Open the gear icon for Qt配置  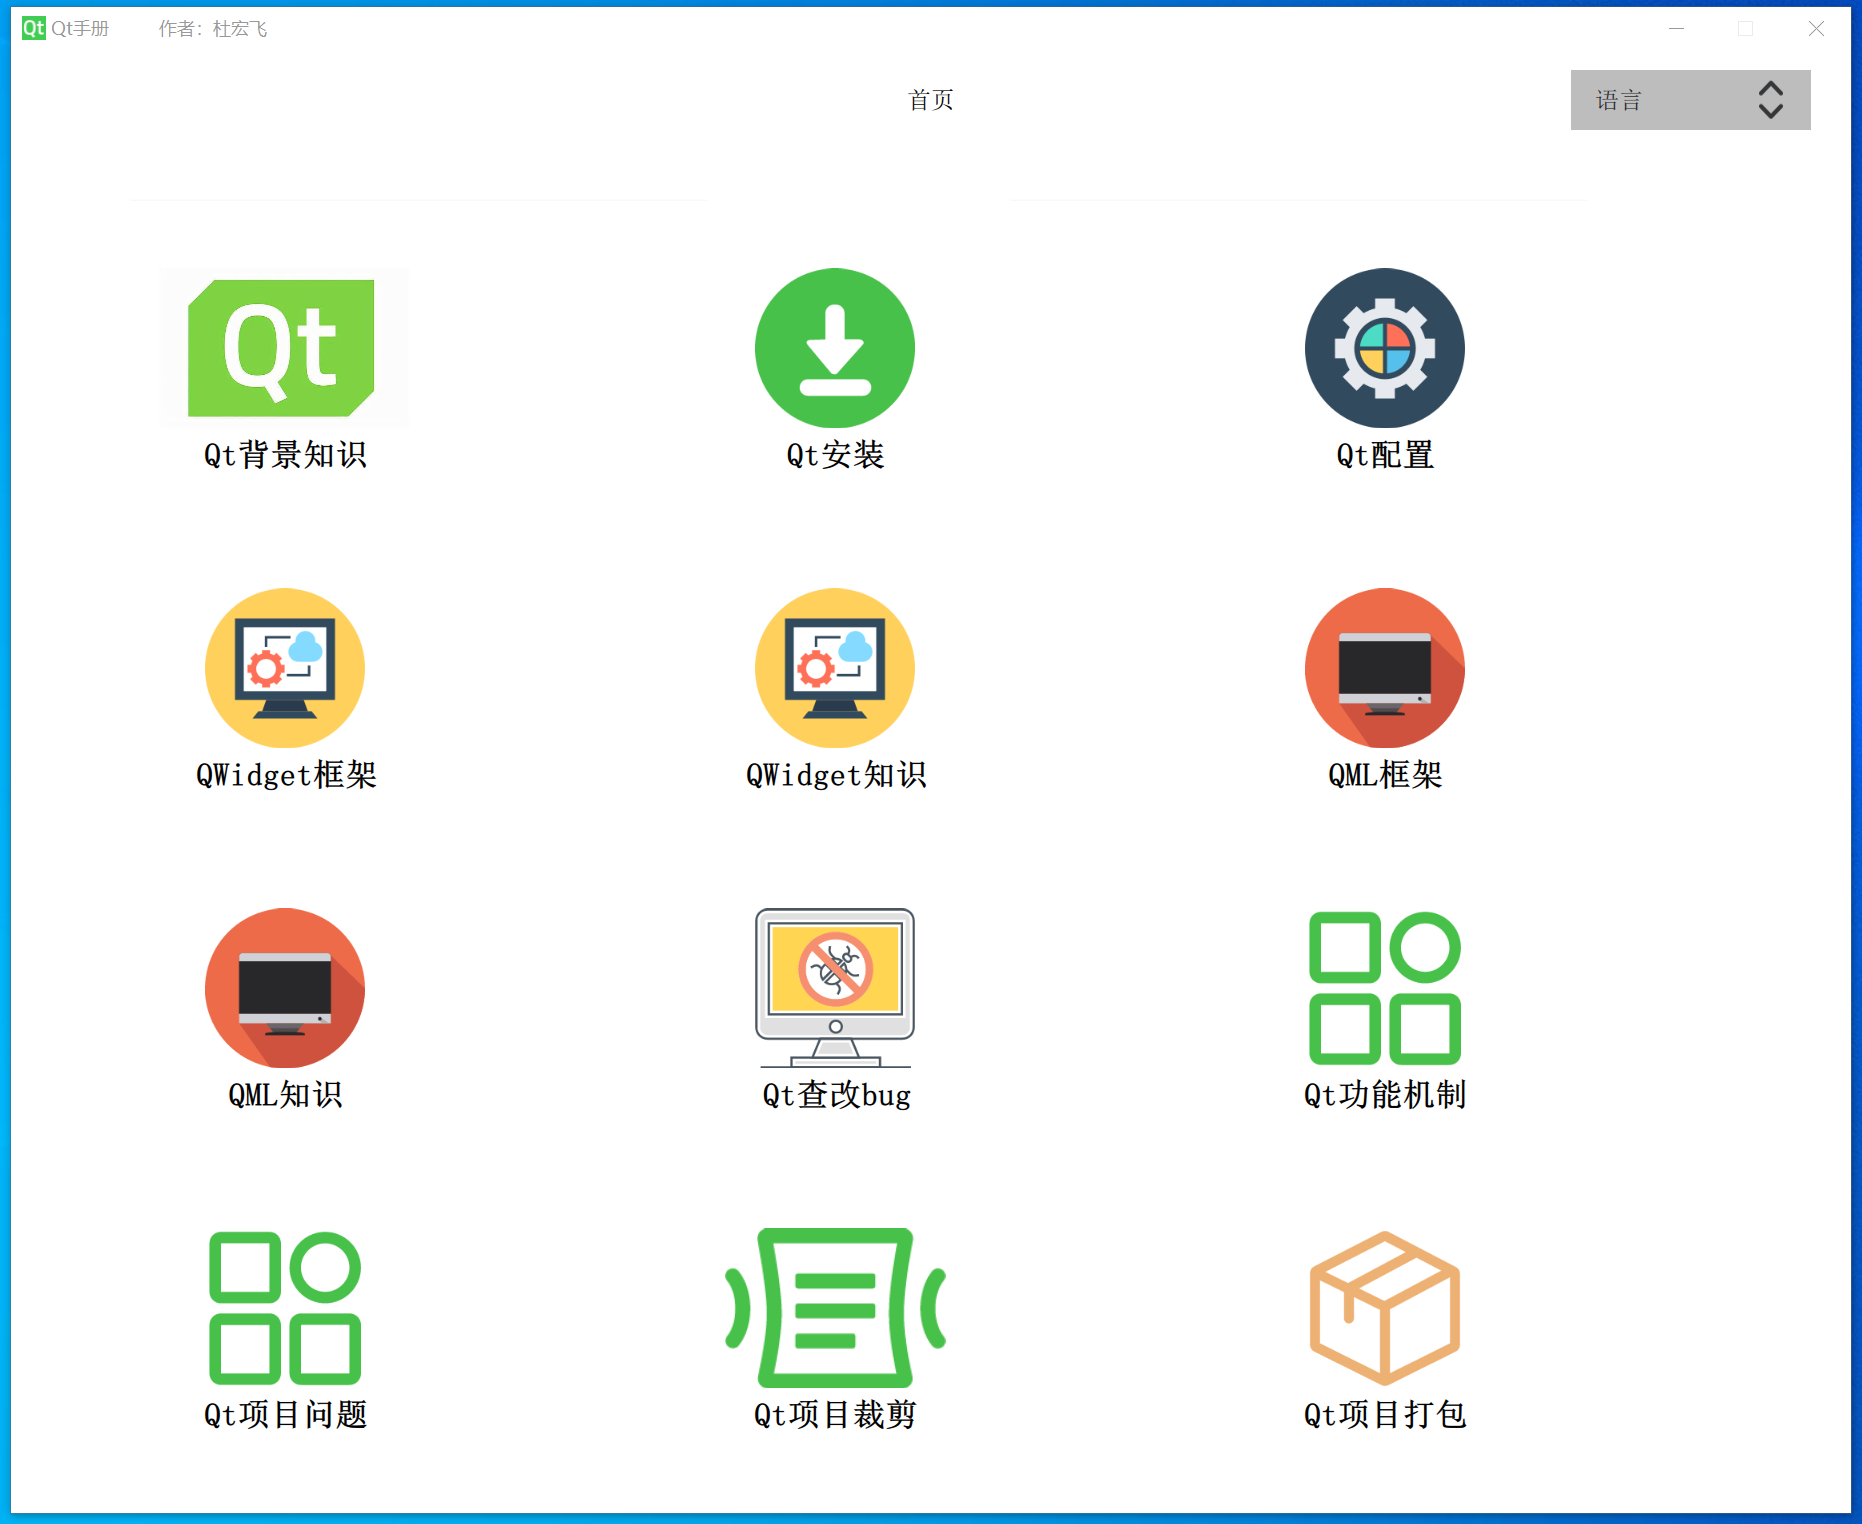tap(1385, 348)
